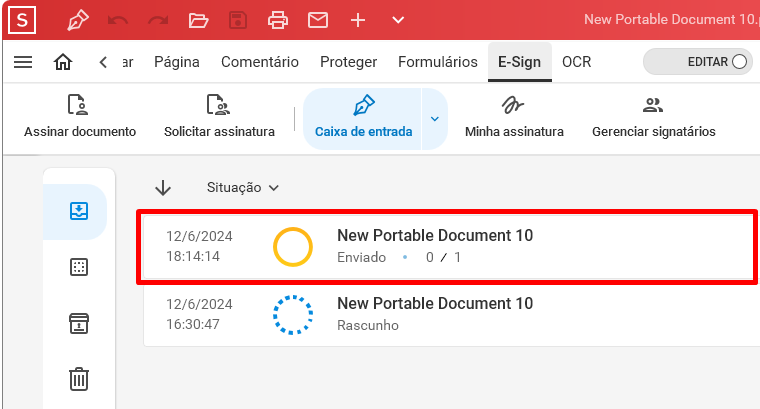Click Assinar documento button

click(x=80, y=117)
